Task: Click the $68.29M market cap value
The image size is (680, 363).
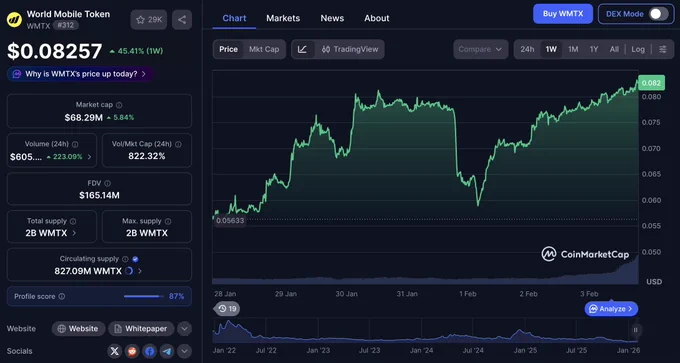Action: (84, 118)
